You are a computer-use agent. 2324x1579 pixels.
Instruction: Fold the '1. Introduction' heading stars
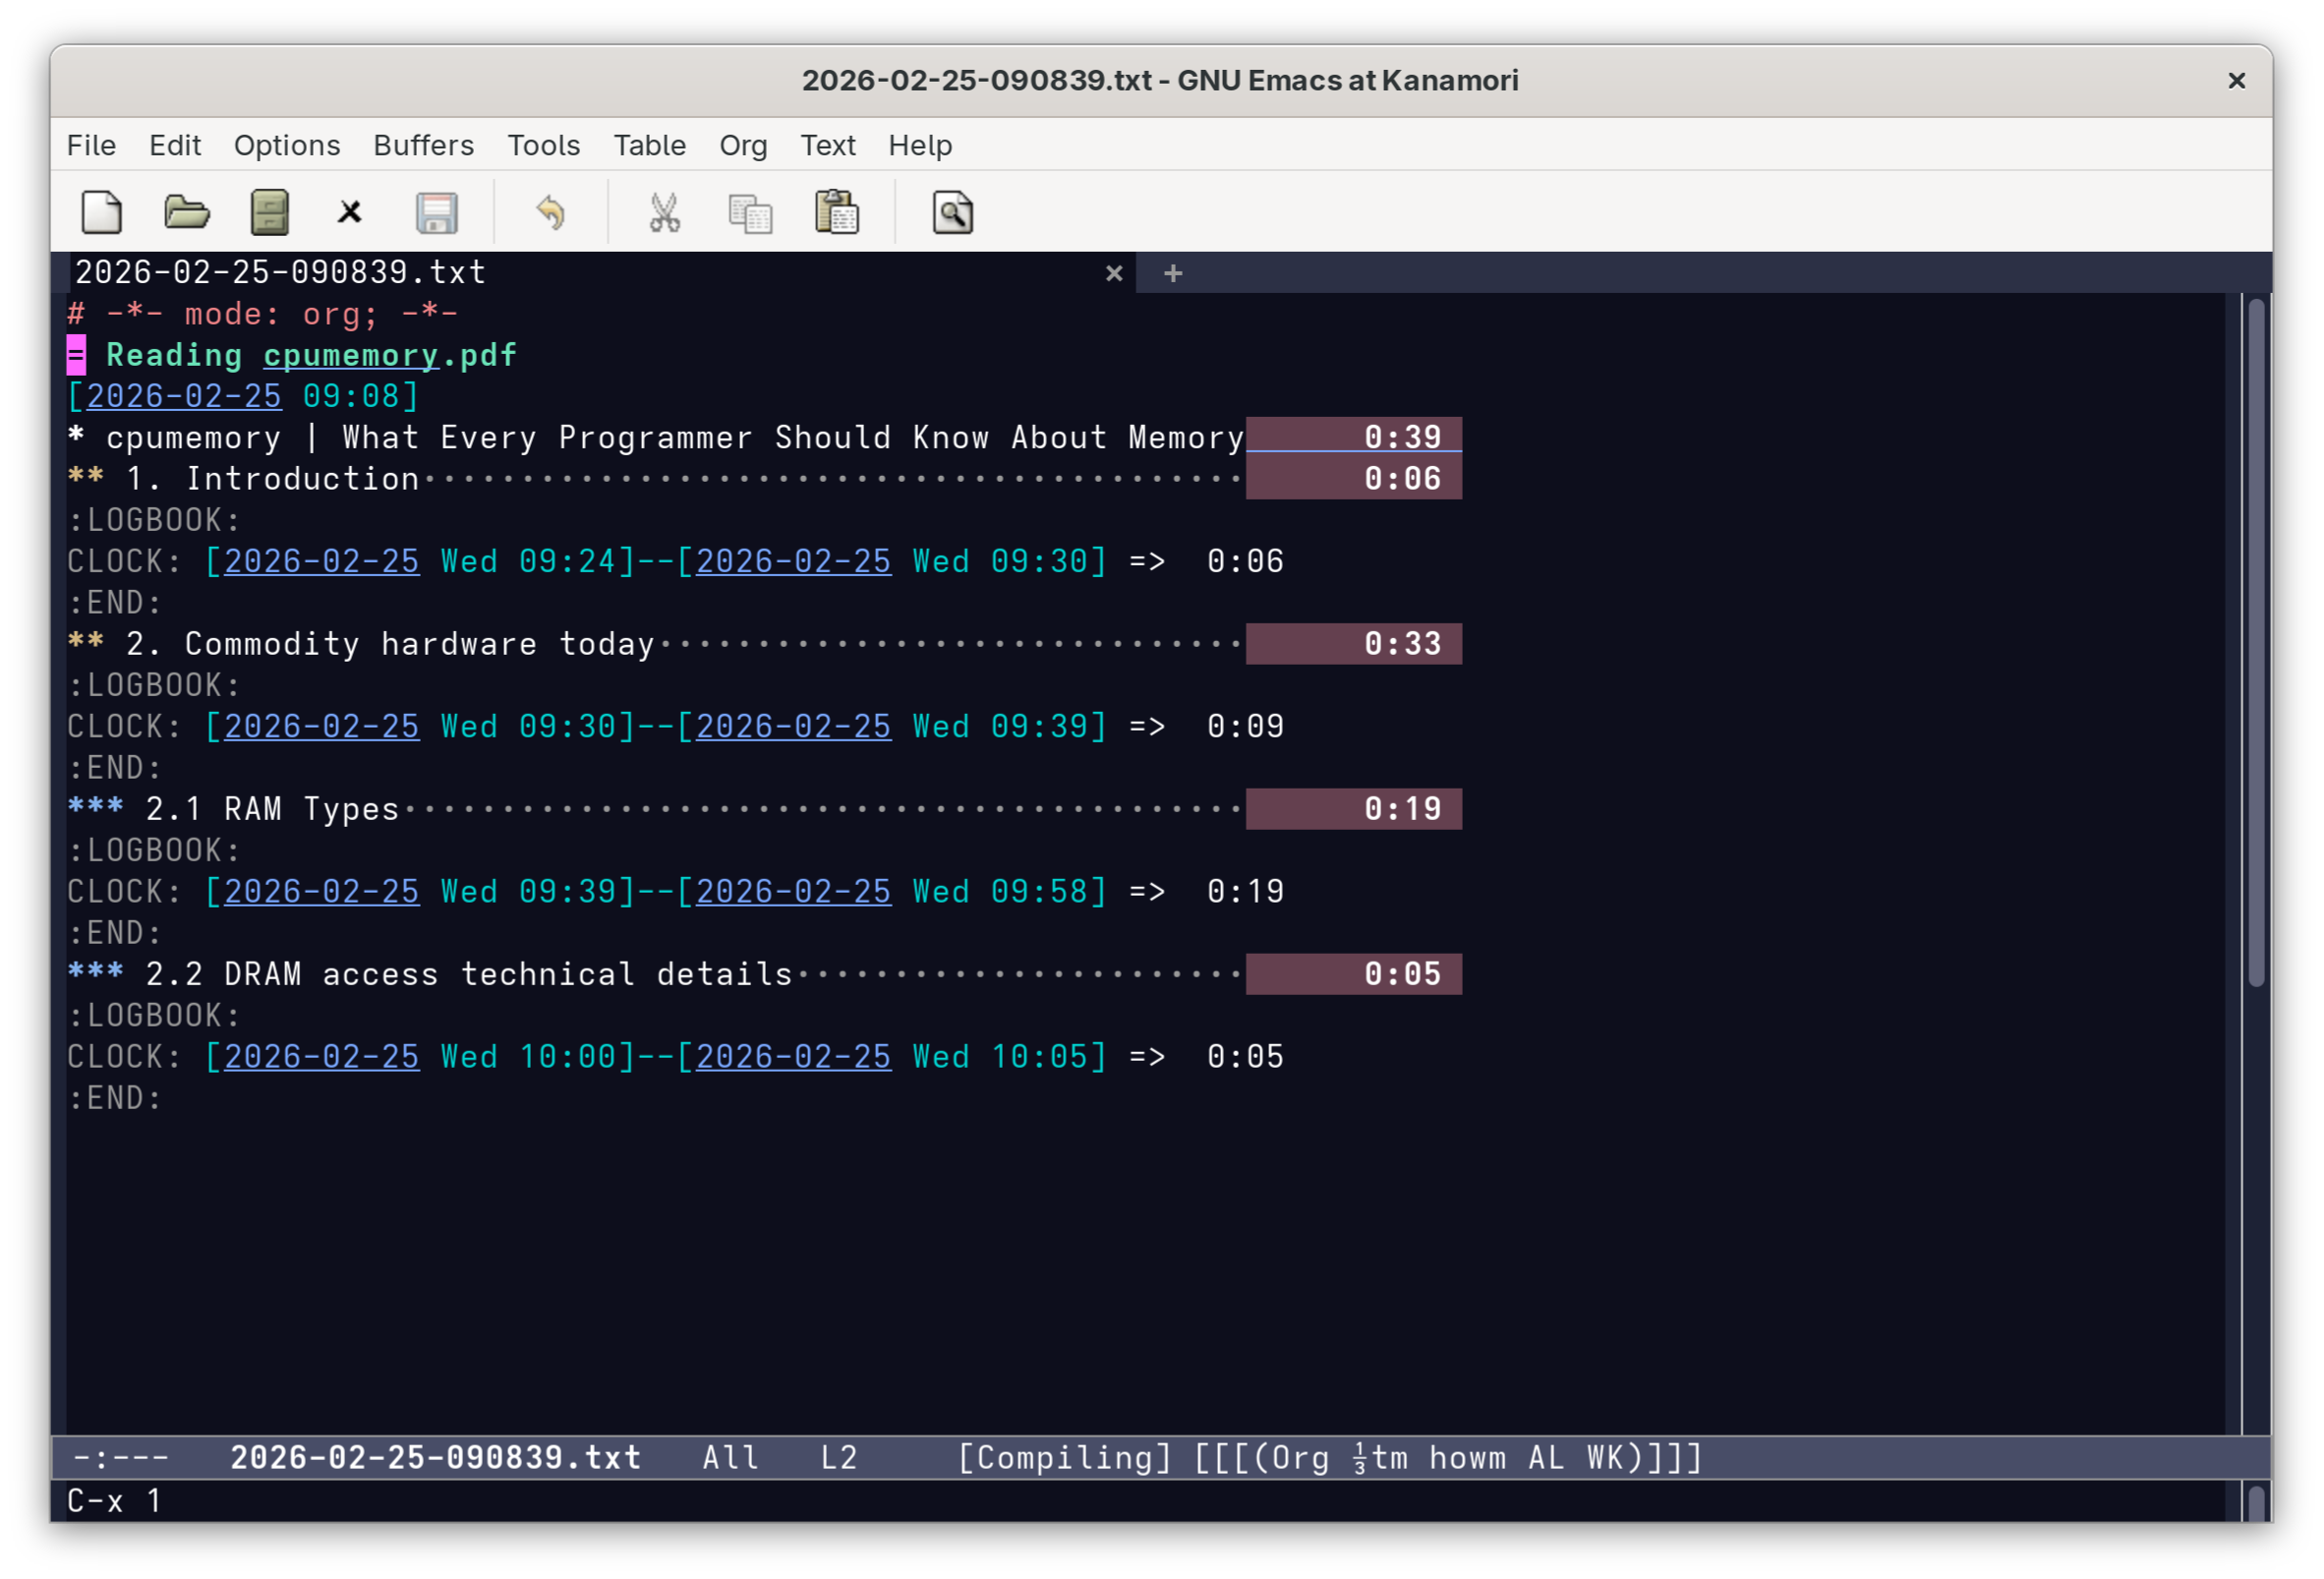click(x=86, y=478)
